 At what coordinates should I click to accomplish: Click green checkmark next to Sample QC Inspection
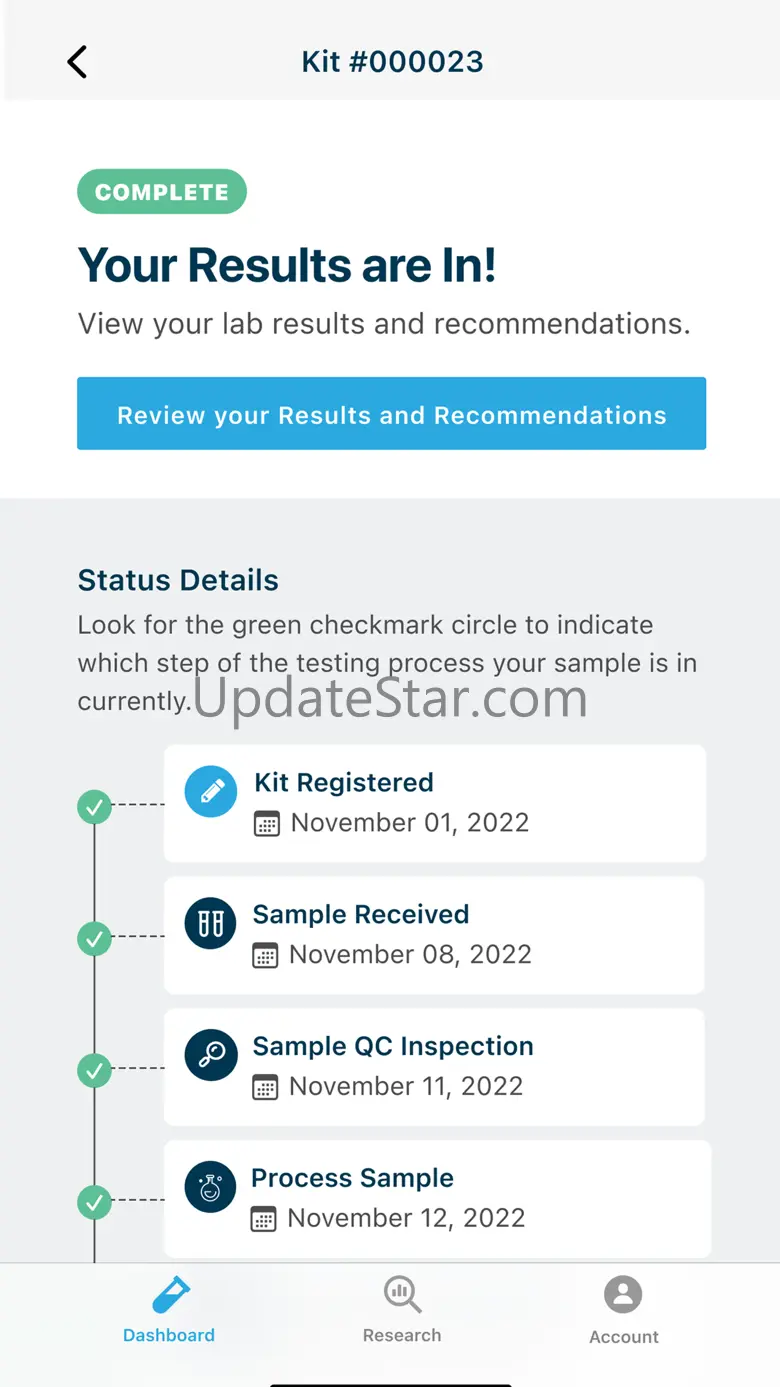[95, 1070]
